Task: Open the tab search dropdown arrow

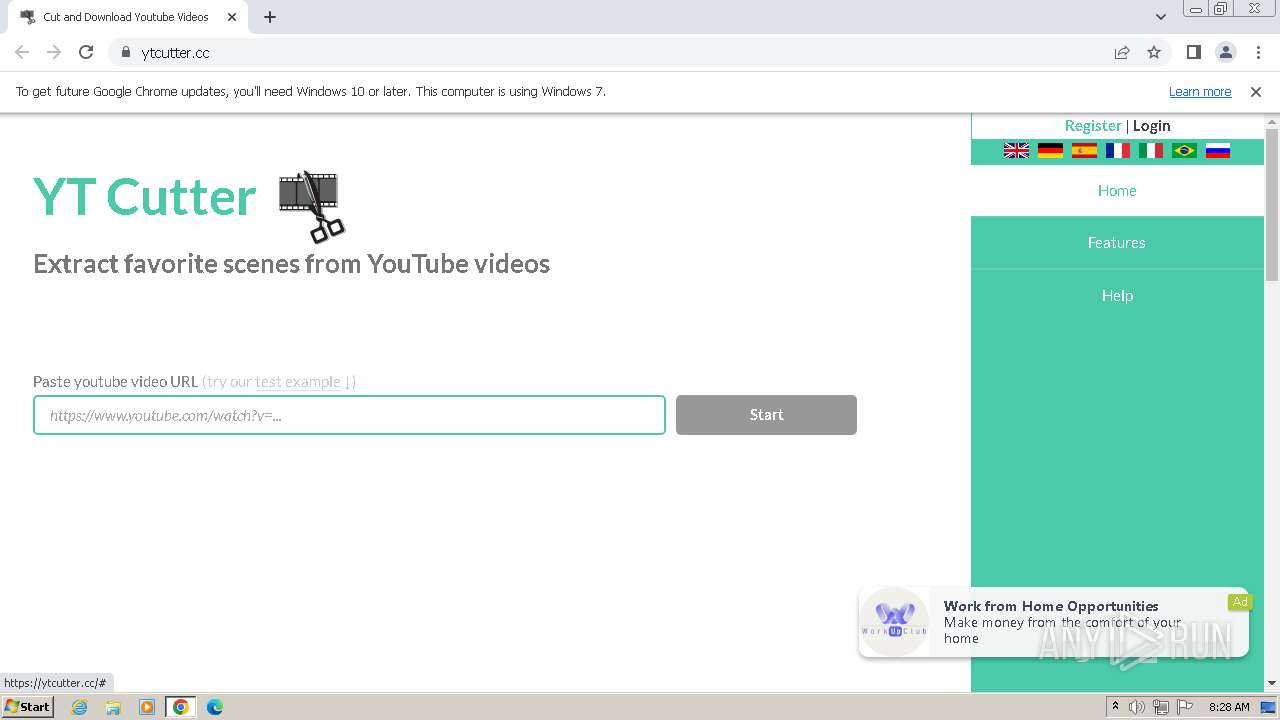Action: (1160, 17)
